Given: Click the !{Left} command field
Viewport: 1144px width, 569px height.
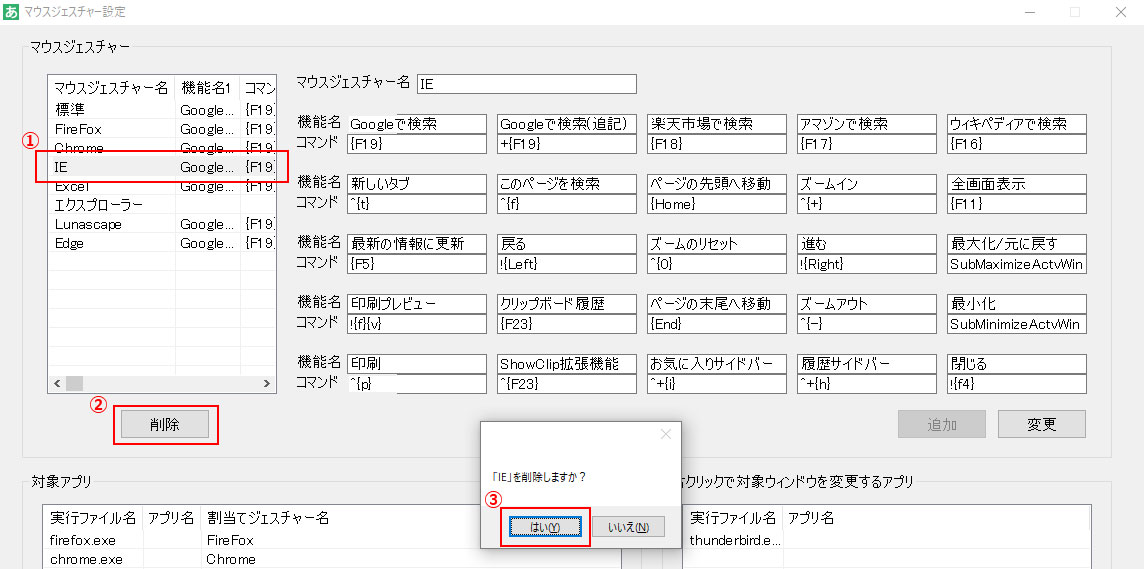Looking at the screenshot, I should (567, 264).
